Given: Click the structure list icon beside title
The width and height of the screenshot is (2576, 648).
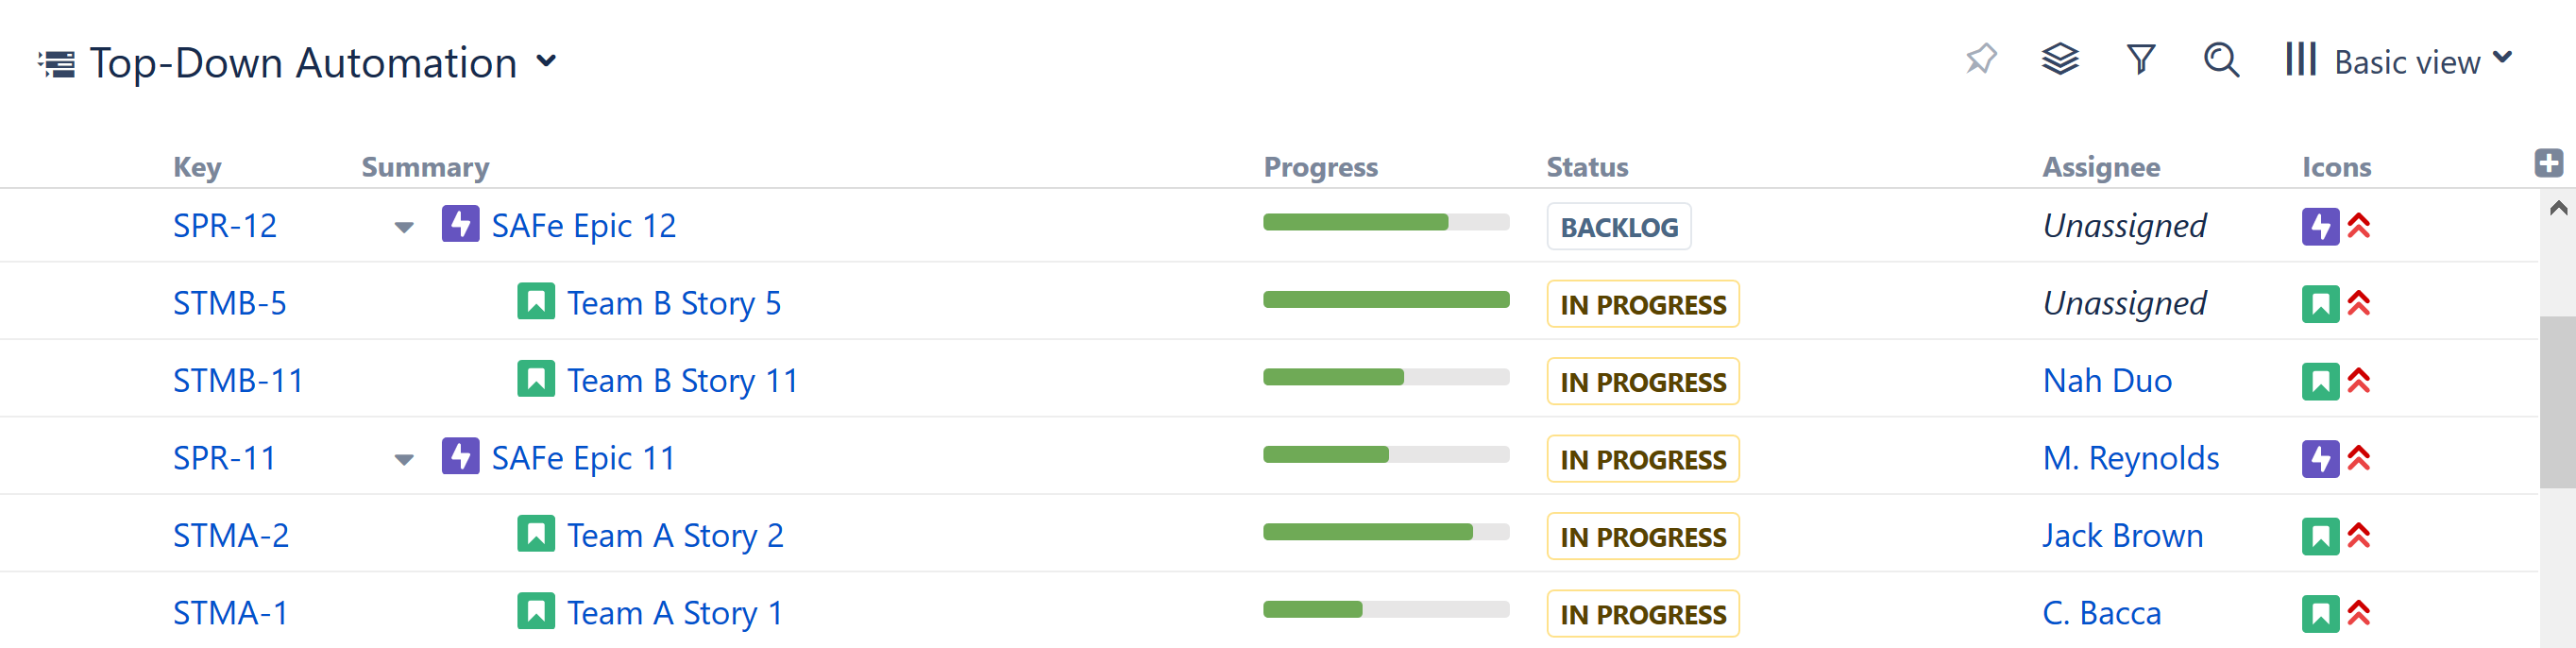Looking at the screenshot, I should click(57, 64).
